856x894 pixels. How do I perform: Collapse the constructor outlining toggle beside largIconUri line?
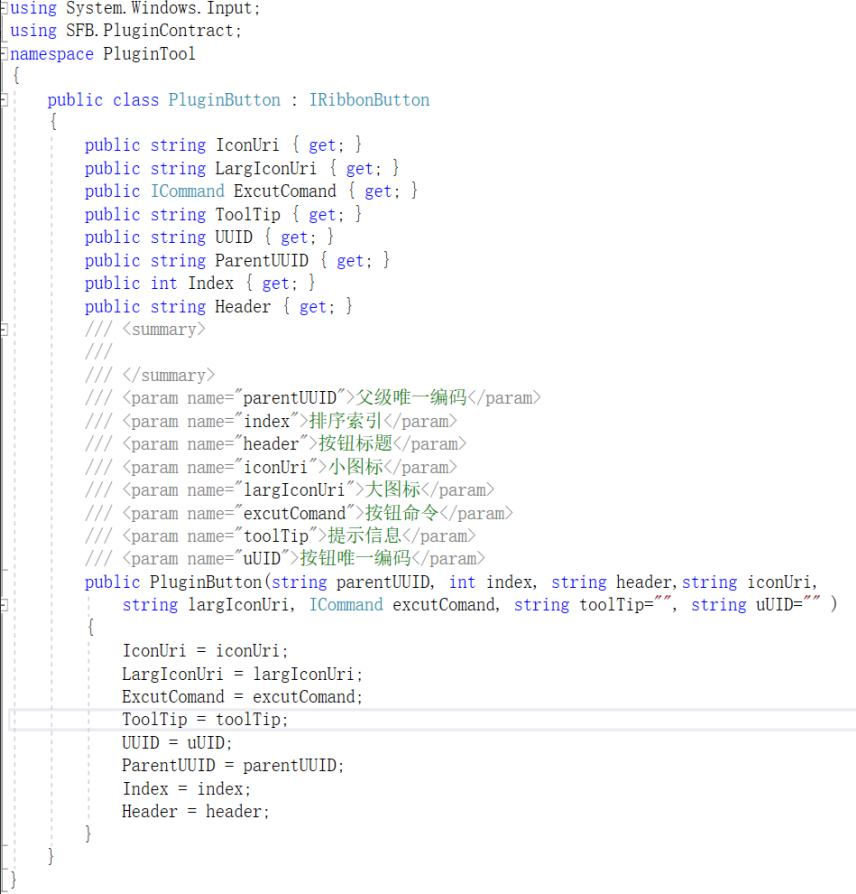[x=3, y=605]
